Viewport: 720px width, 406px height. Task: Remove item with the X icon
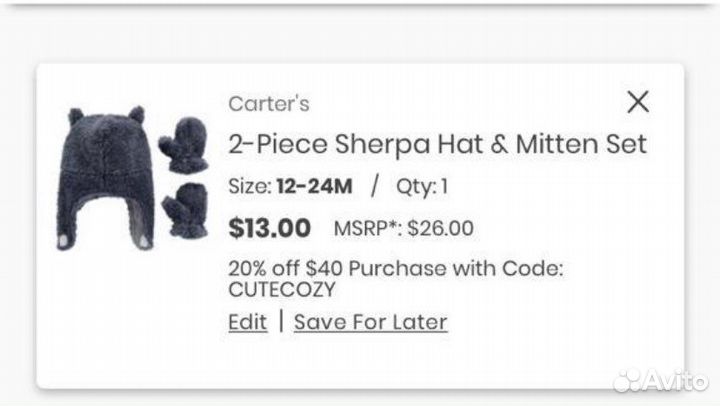(x=637, y=101)
